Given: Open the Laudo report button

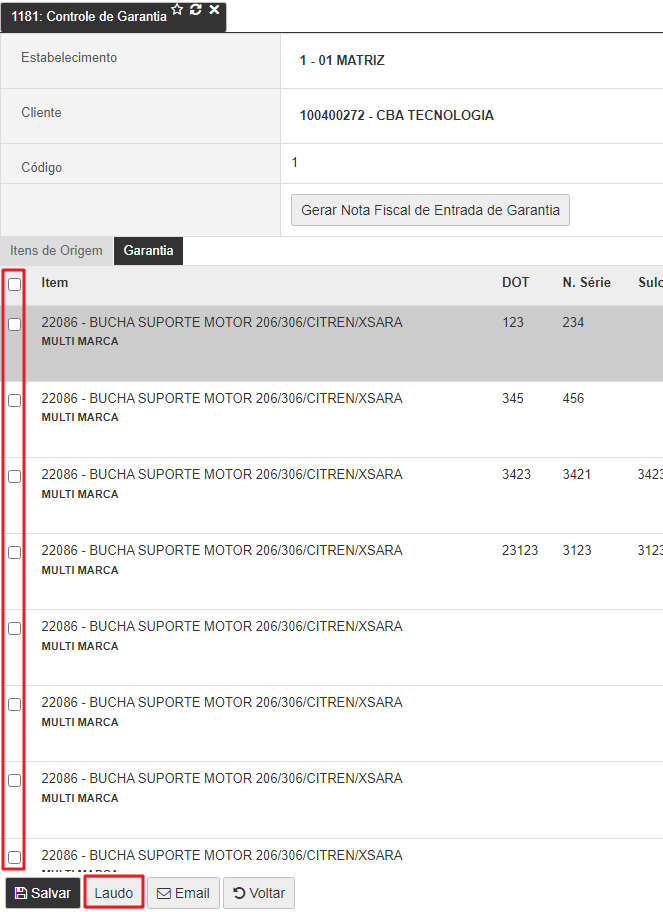Looking at the screenshot, I should coord(114,893).
